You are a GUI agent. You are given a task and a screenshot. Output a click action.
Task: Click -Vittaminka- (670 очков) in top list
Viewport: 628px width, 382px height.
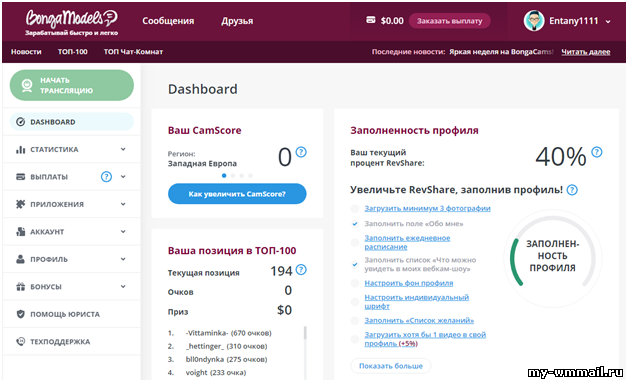tap(228, 333)
